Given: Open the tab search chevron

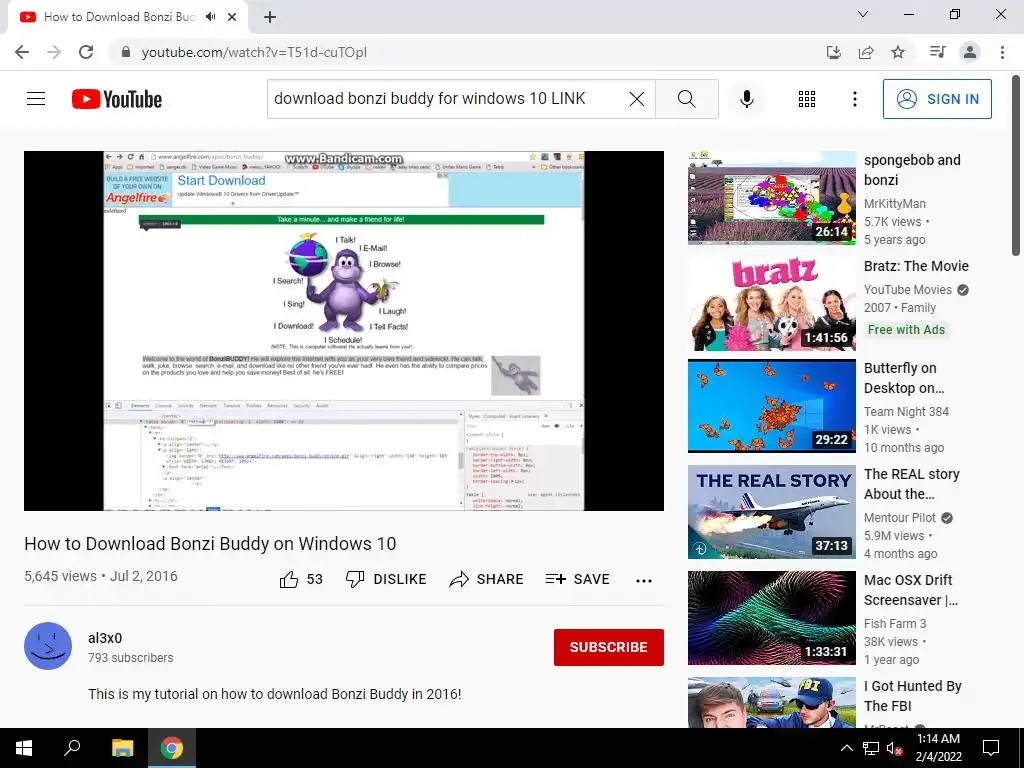Looking at the screenshot, I should coord(863,14).
